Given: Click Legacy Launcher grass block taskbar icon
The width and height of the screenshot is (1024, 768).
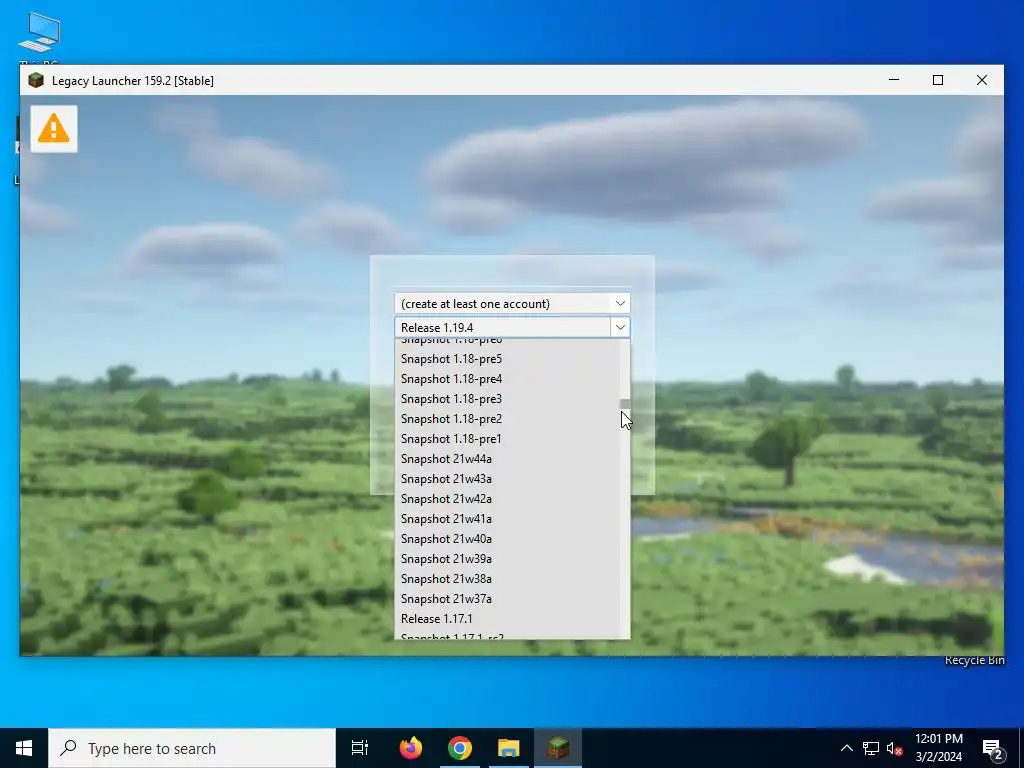Looking at the screenshot, I should coord(558,748).
